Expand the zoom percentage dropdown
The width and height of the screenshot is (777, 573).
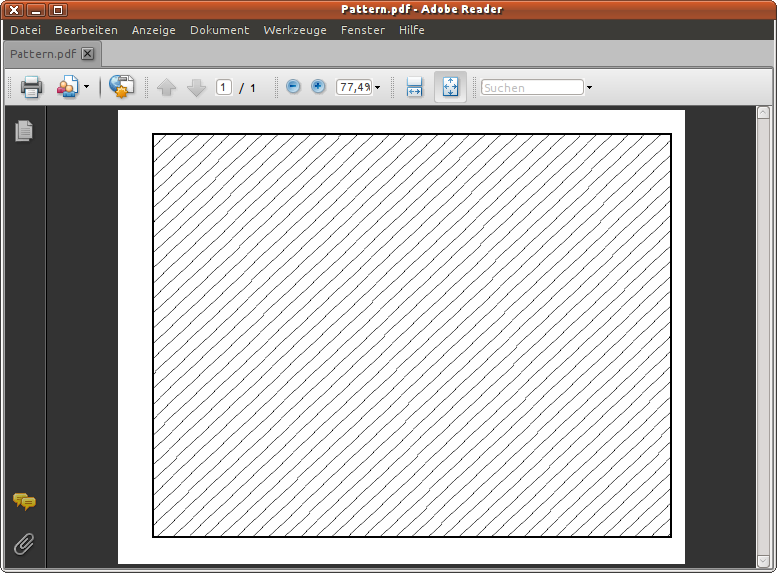pos(377,88)
